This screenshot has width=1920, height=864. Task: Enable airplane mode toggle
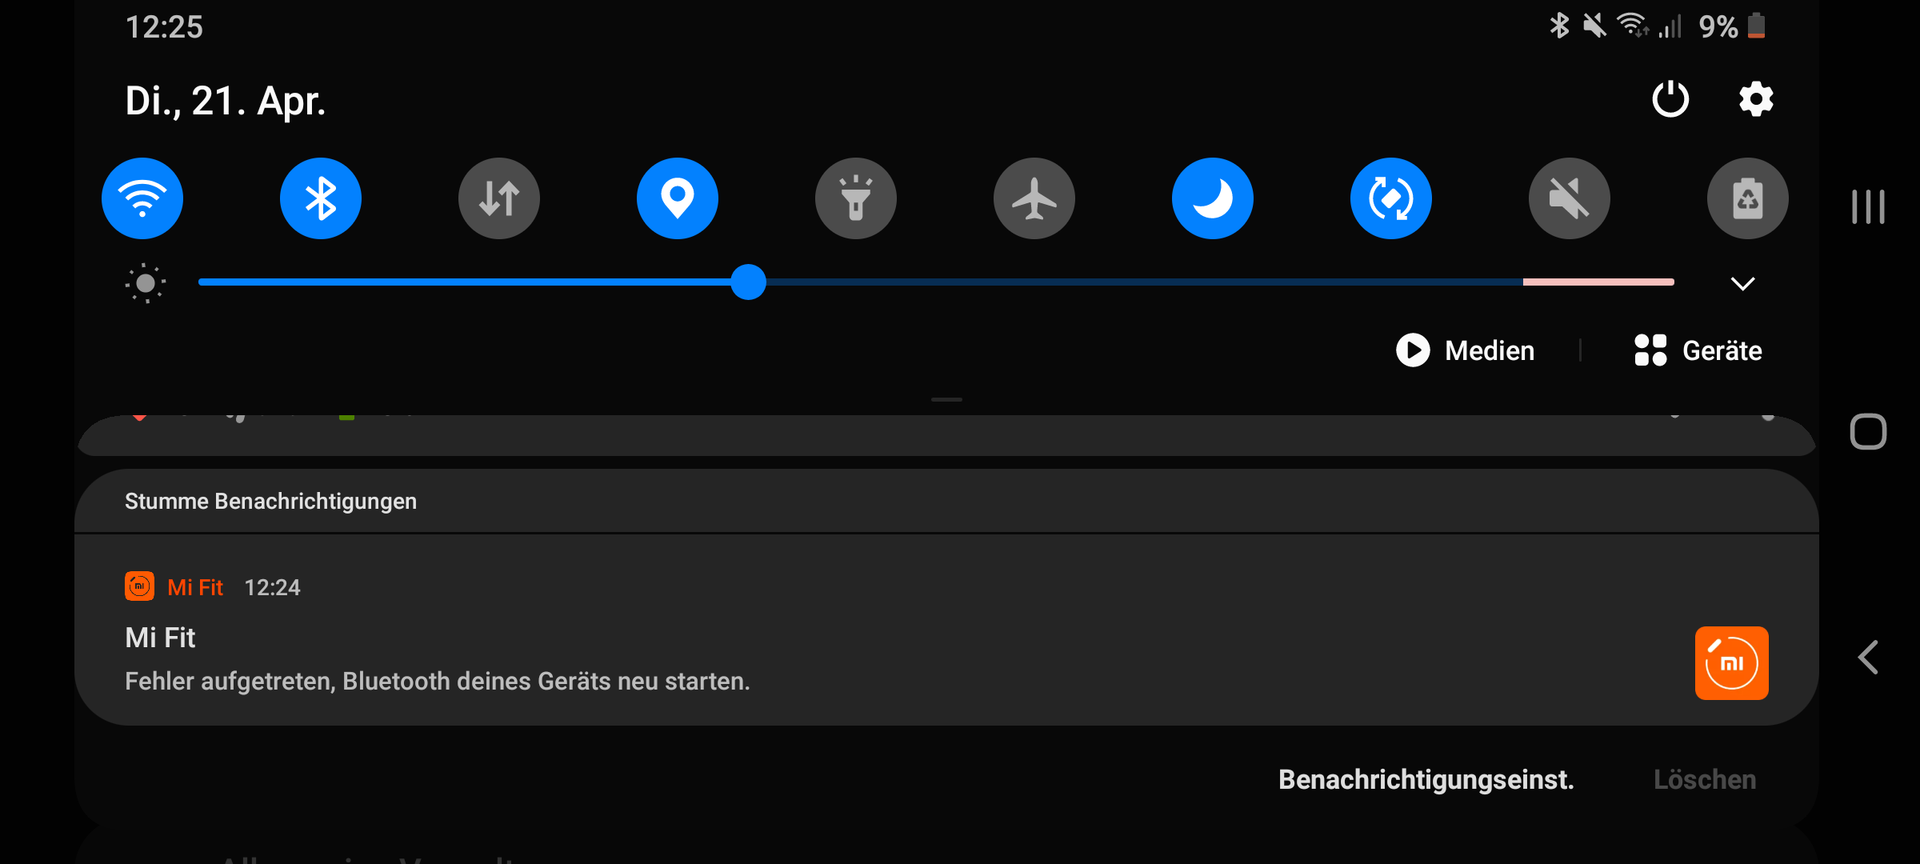1034,198
